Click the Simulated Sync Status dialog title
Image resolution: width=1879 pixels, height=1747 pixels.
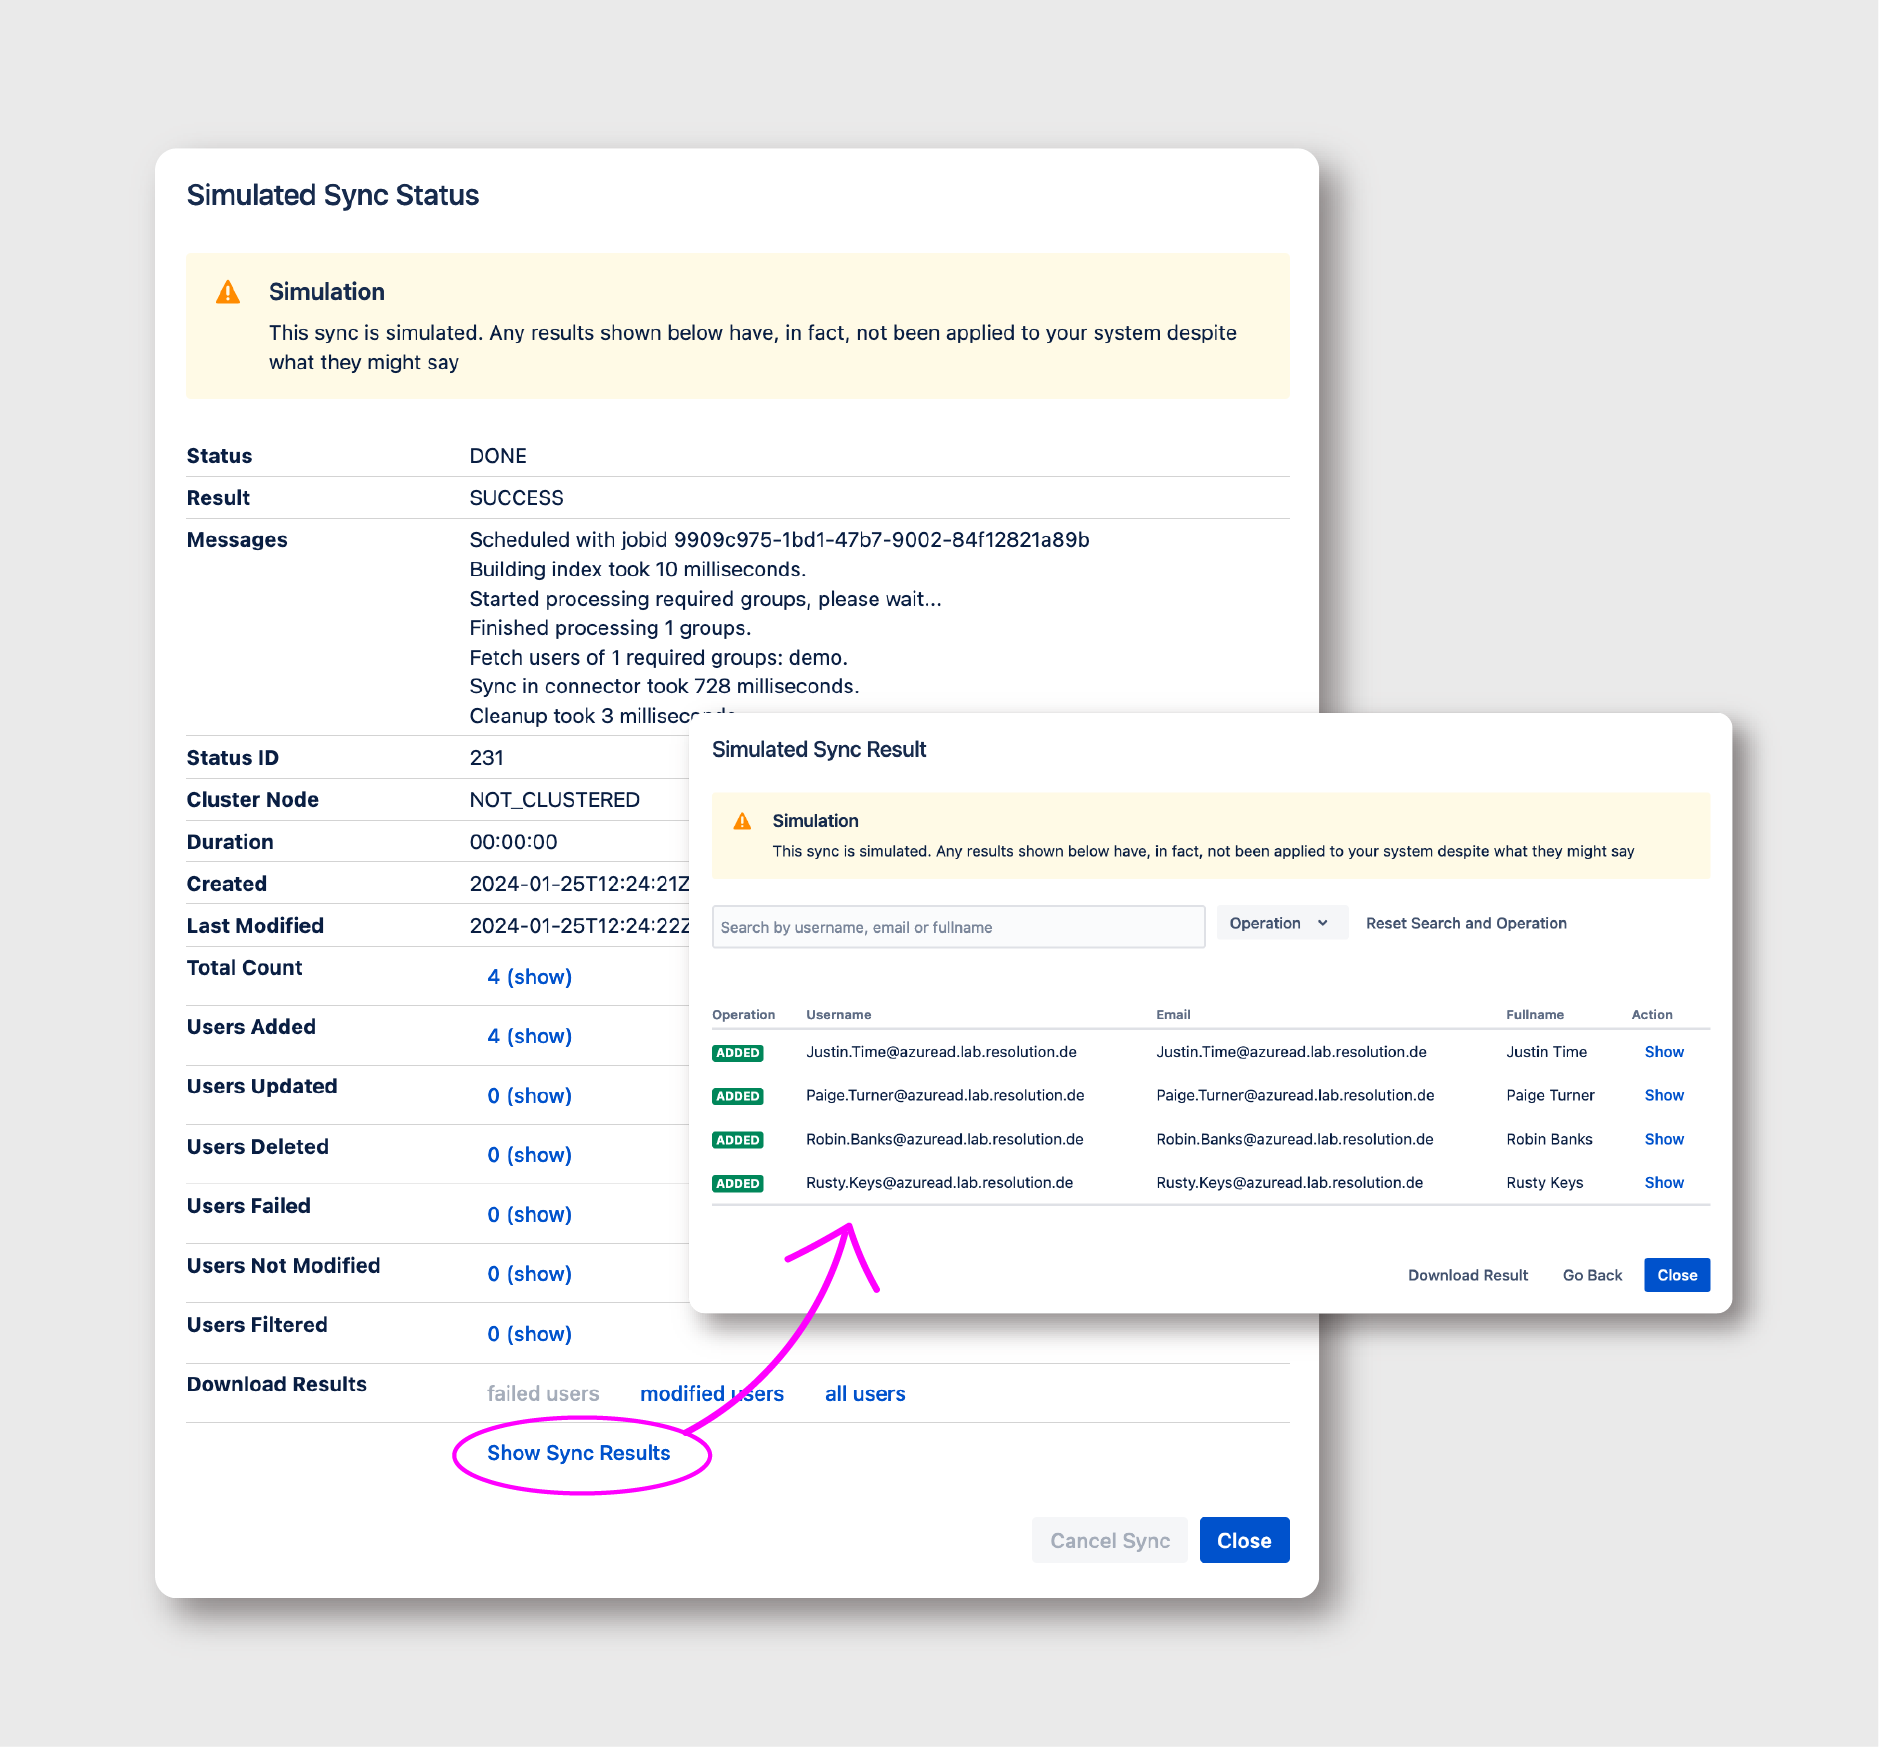pos(333,195)
